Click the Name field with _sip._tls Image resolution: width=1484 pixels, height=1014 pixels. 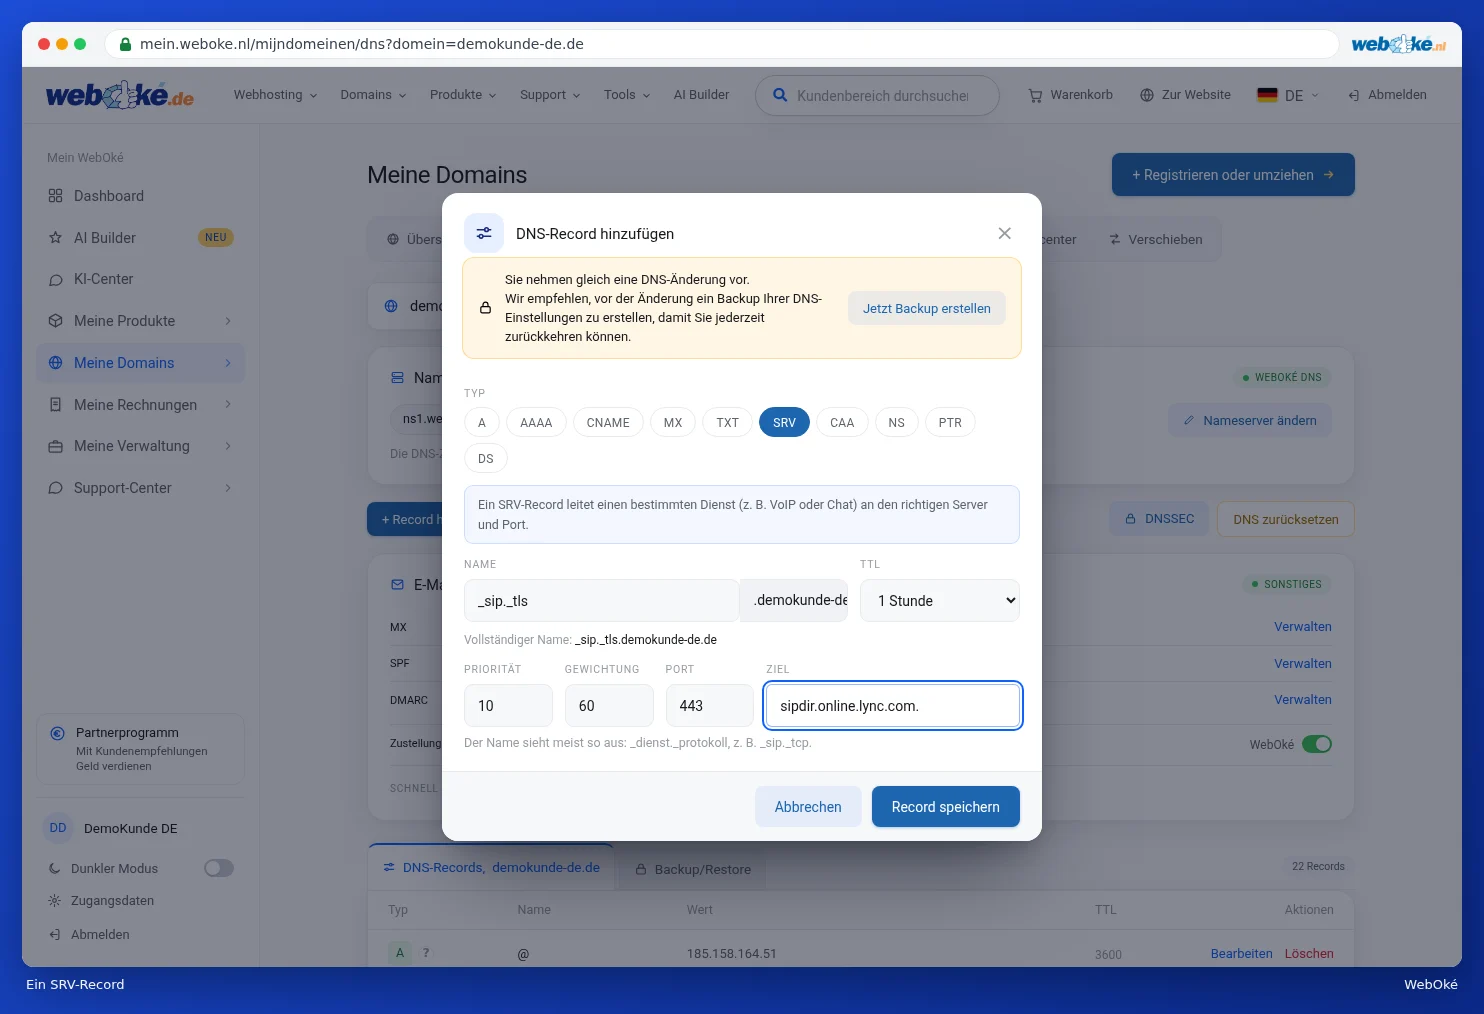(601, 600)
